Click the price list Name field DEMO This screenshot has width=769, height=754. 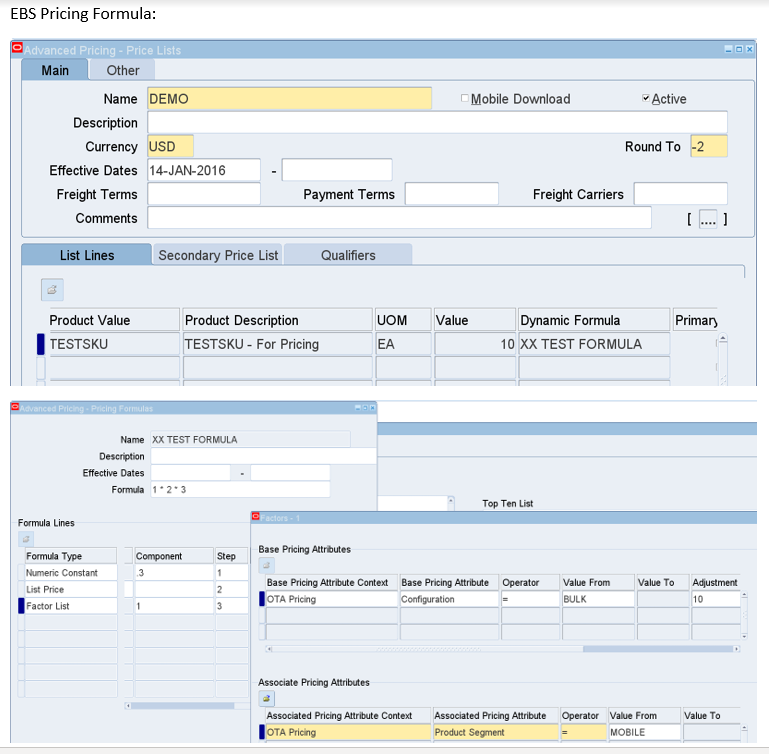289,99
